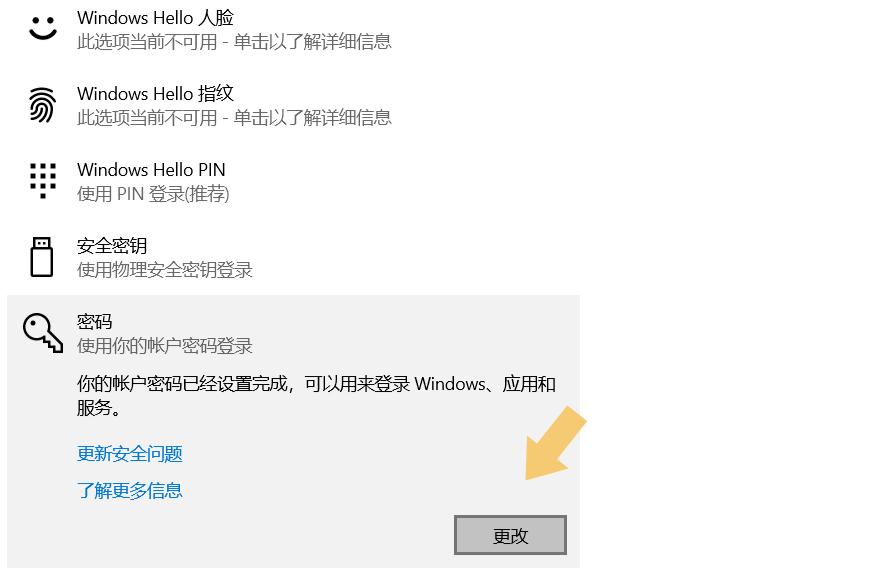The image size is (870, 580).
Task: Click the orange arrow annotation
Action: (x=555, y=443)
